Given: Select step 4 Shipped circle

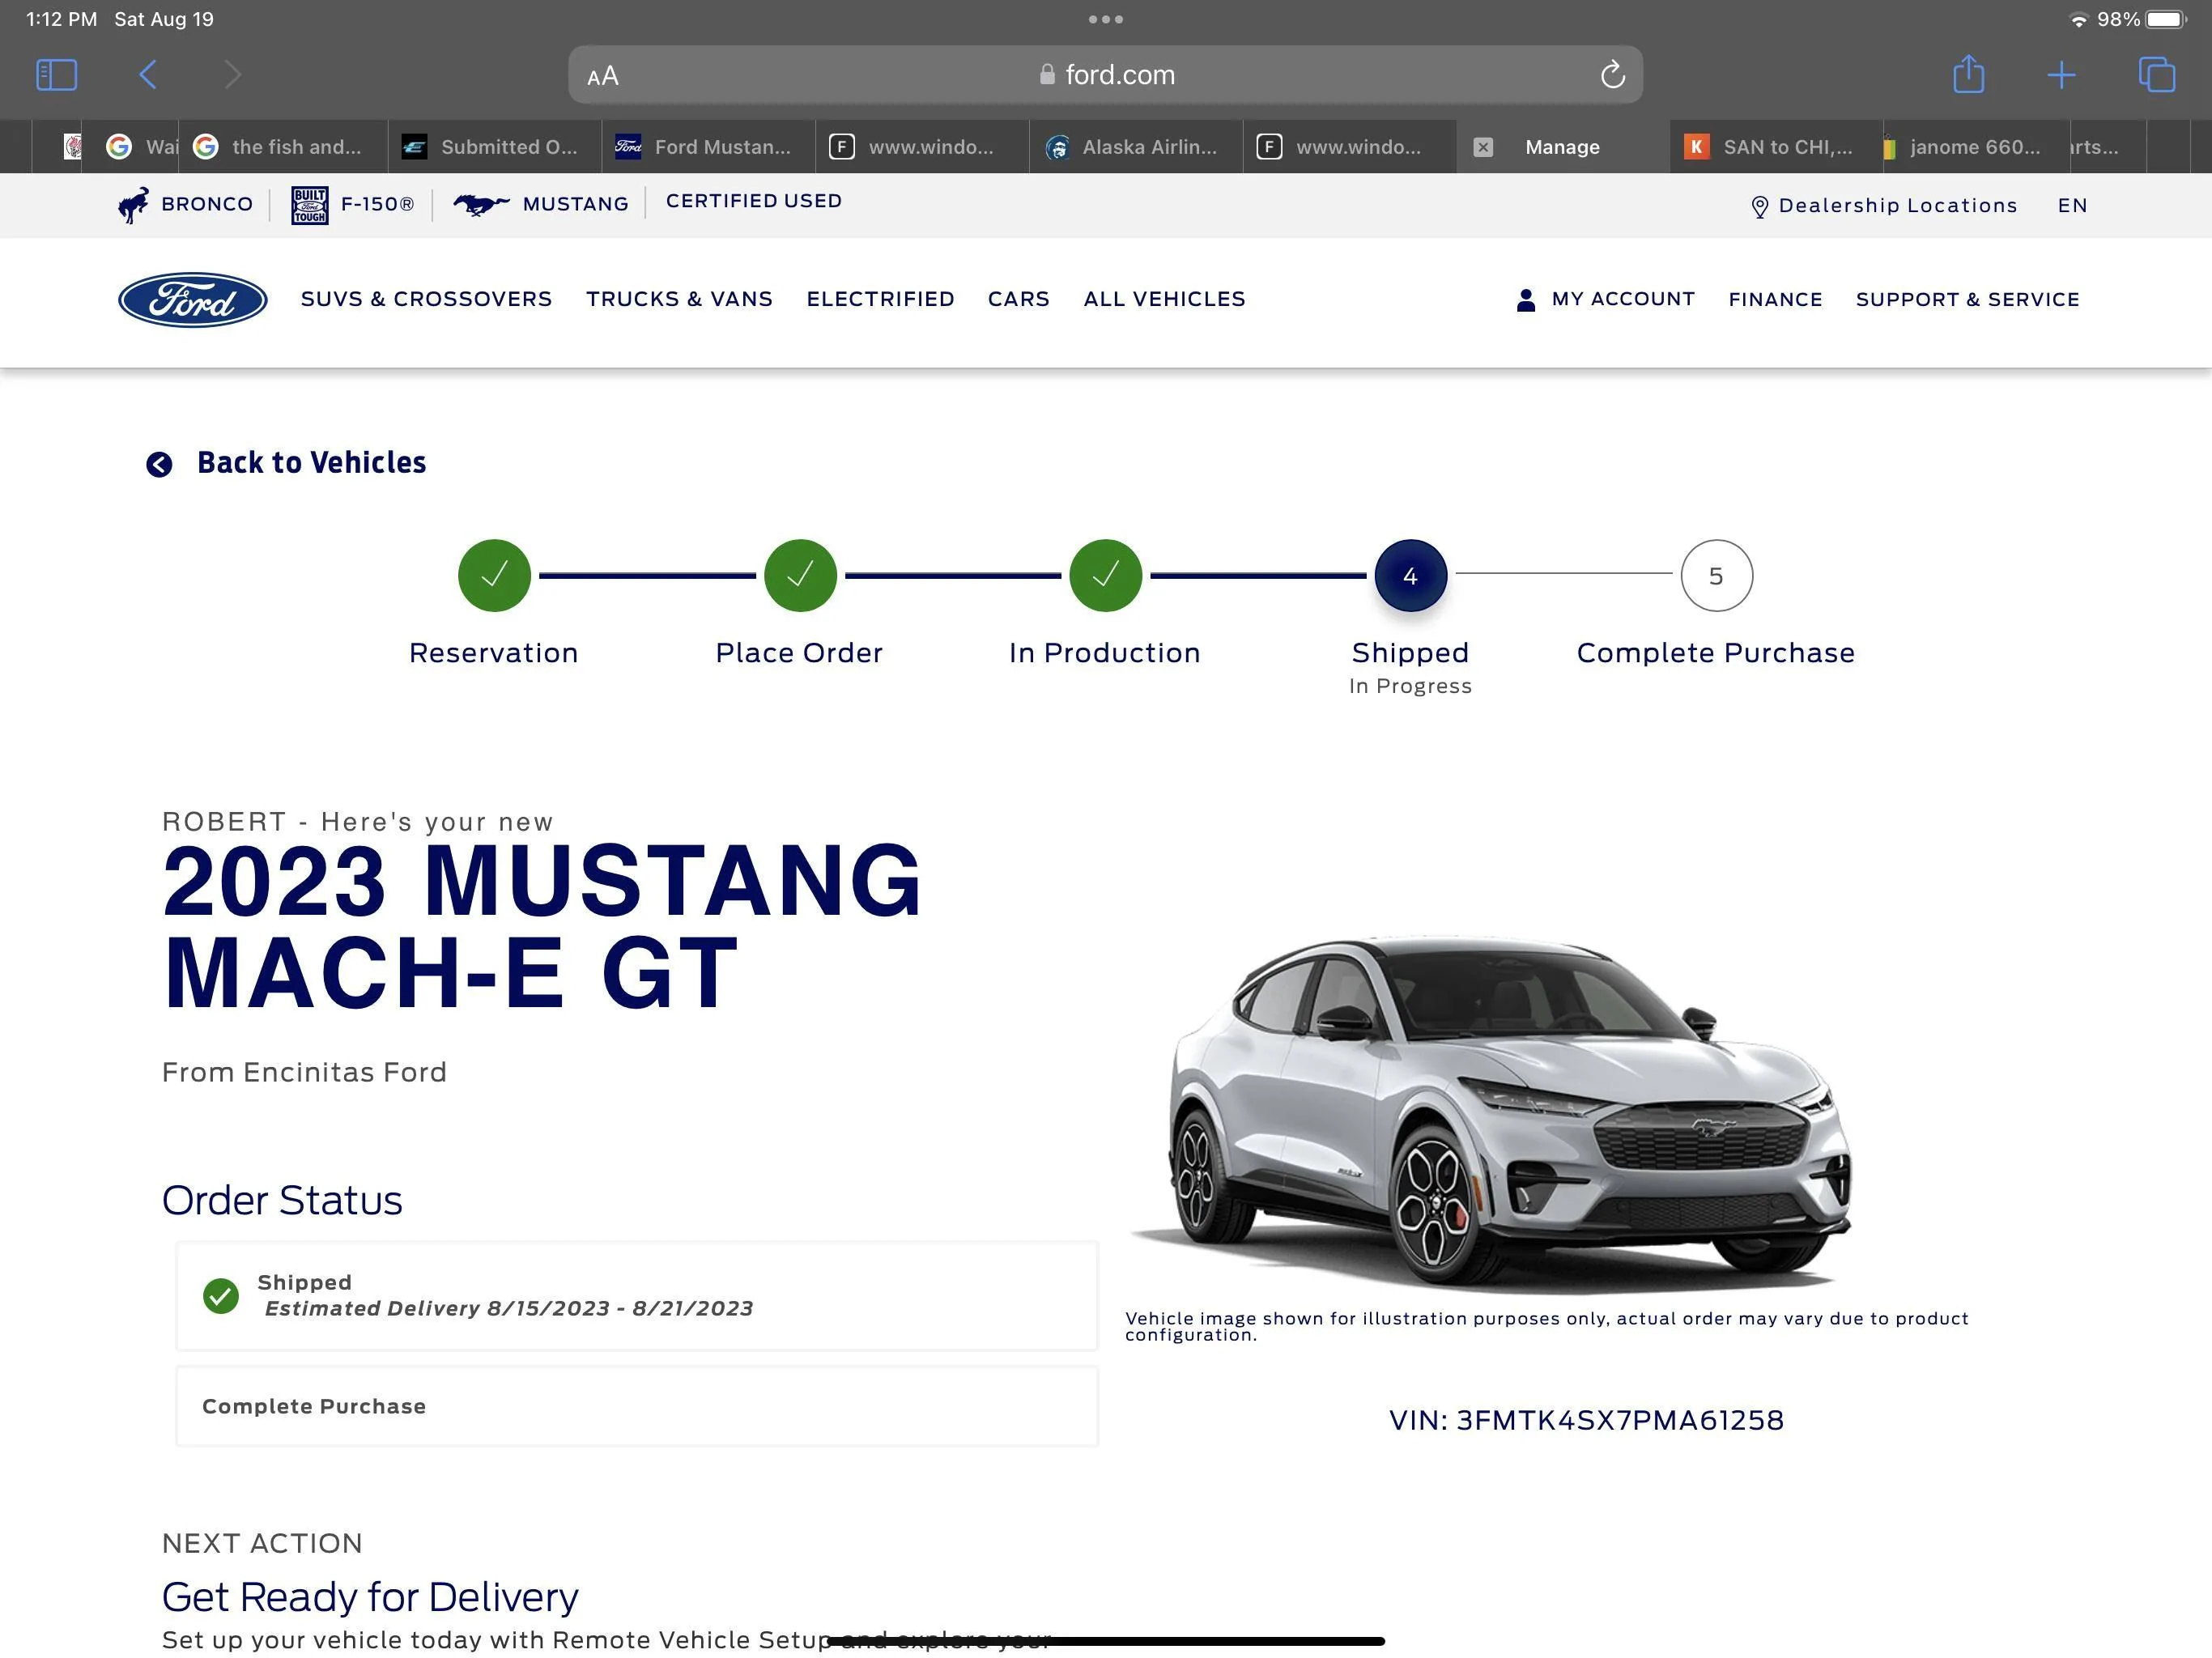Looking at the screenshot, I should tap(1410, 576).
